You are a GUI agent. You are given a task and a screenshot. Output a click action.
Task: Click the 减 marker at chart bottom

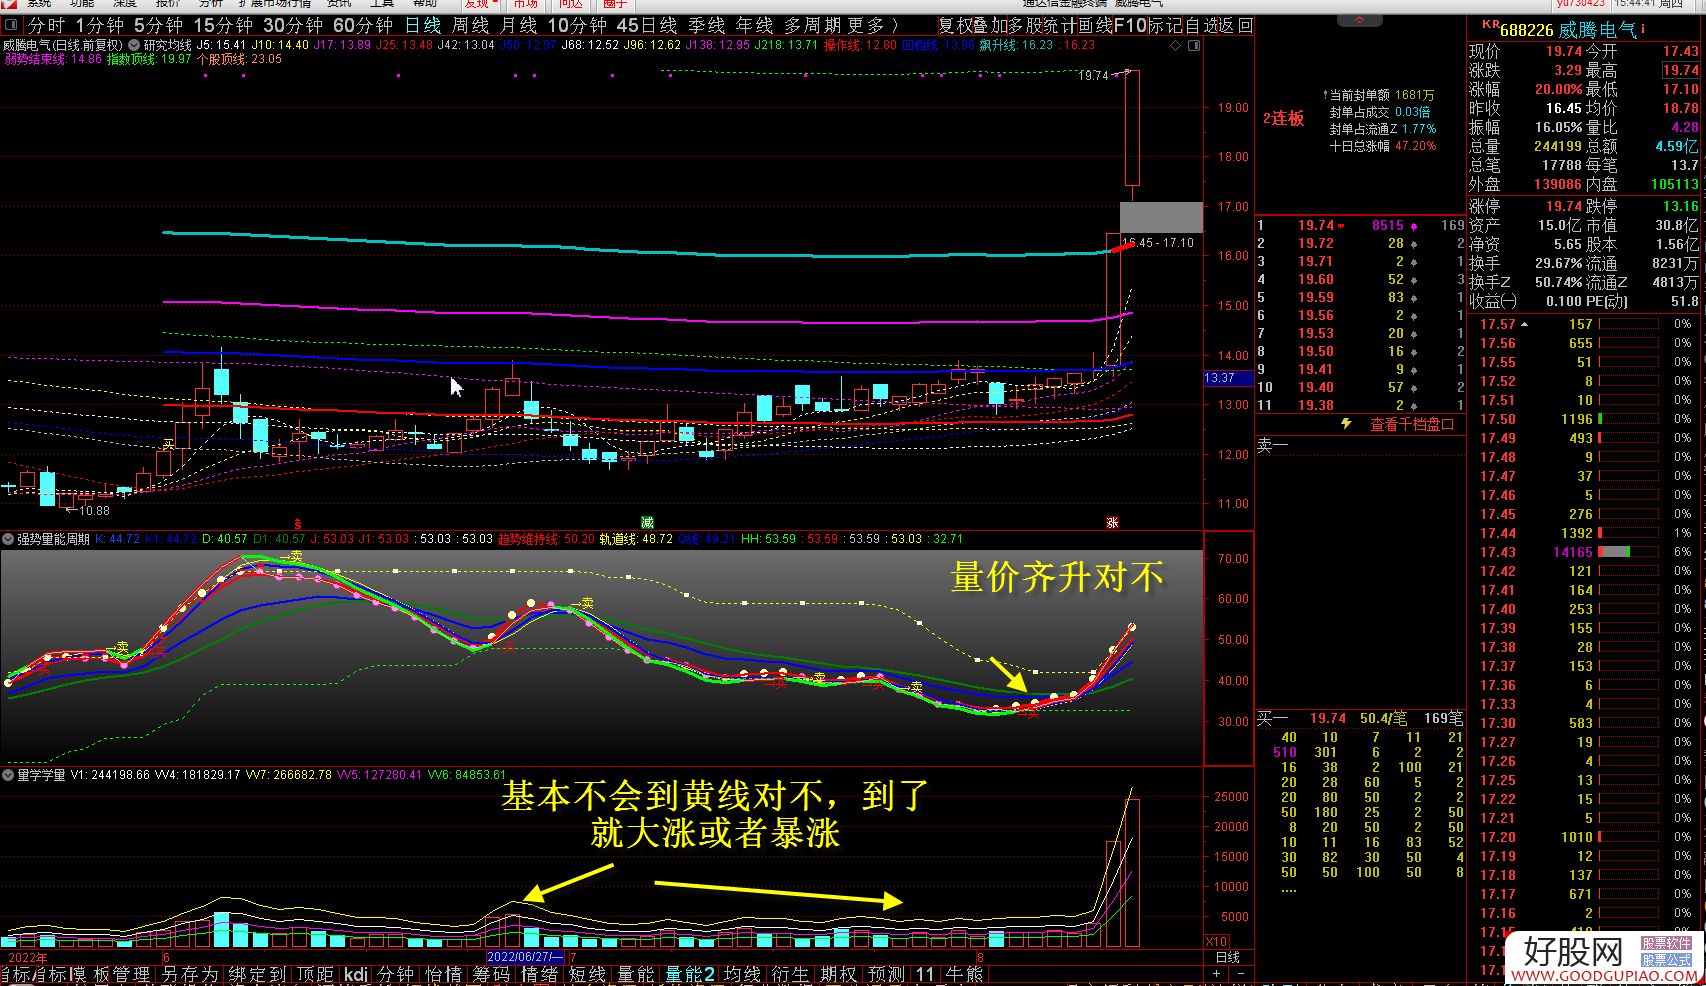point(647,522)
